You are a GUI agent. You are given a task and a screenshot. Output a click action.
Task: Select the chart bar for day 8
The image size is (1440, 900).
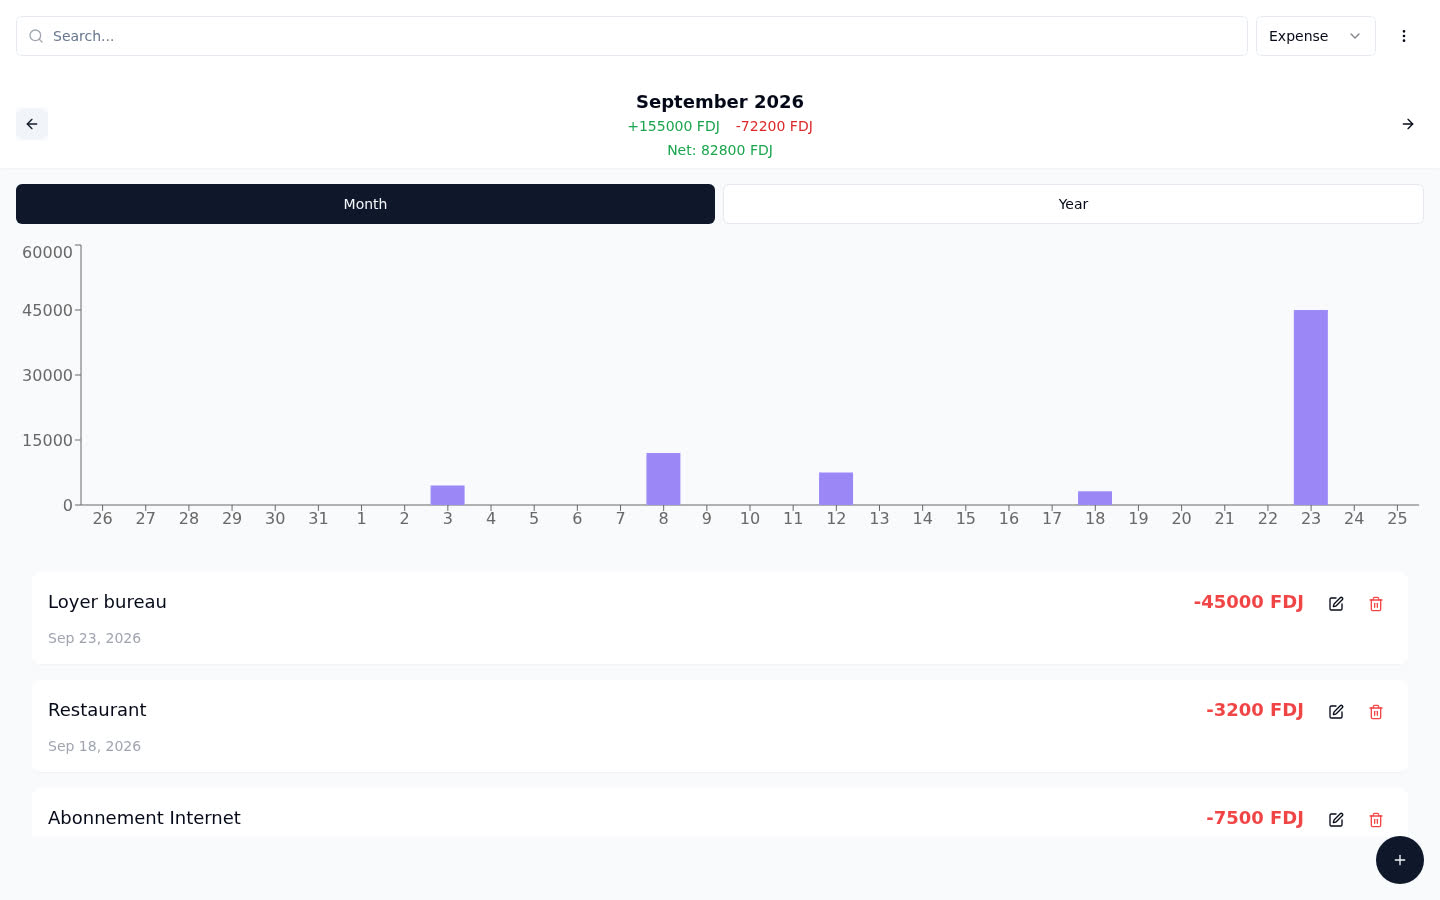pyautogui.click(x=663, y=479)
